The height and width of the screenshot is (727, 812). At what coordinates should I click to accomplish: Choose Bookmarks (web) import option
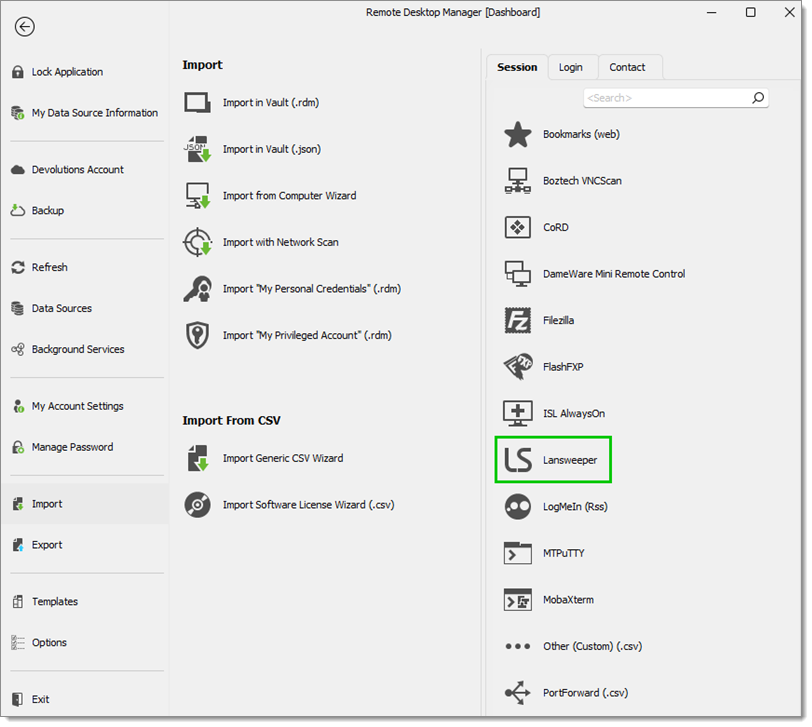(581, 134)
